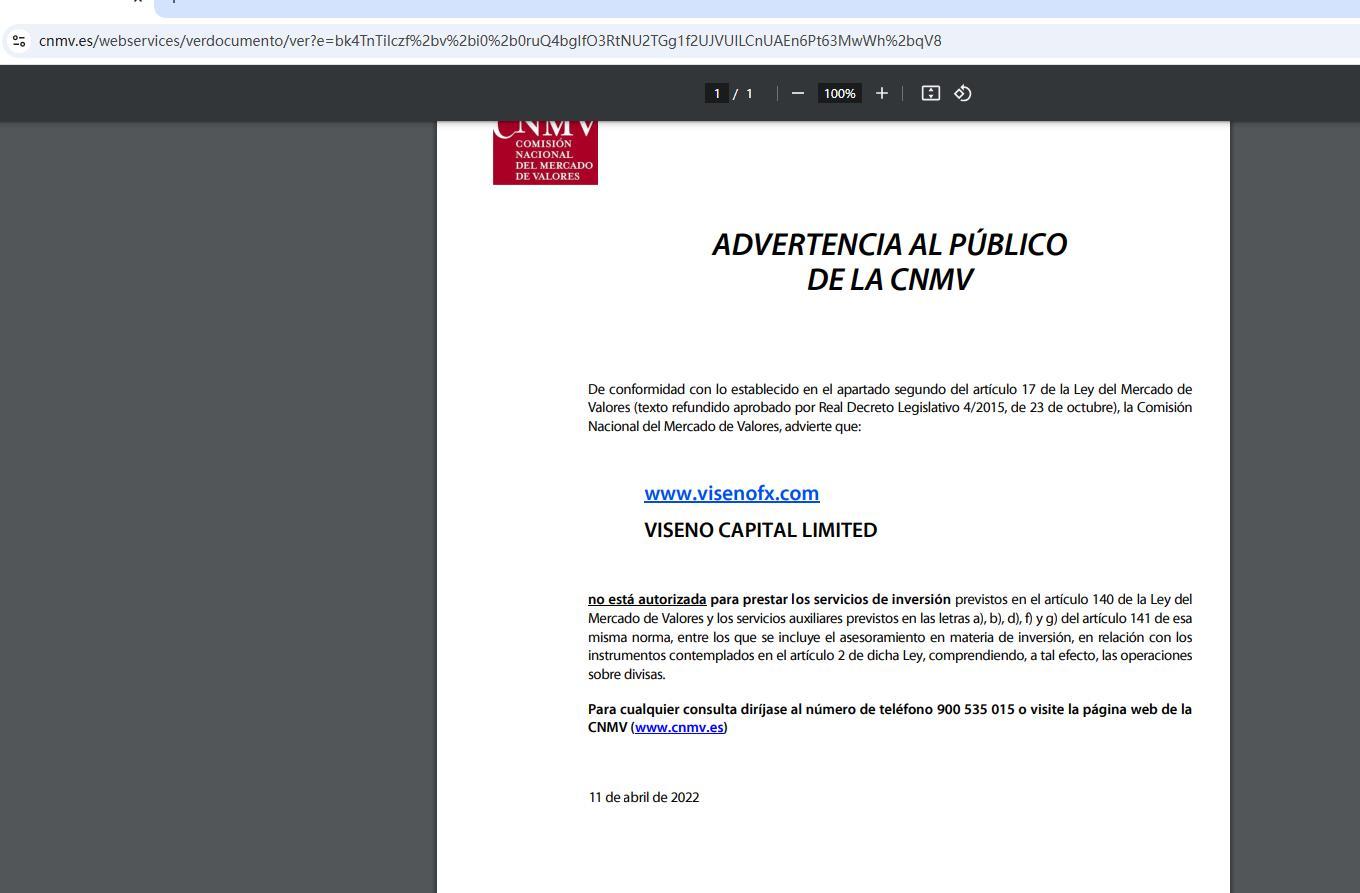Click the cnmv.es URL address bar
1360x893 pixels.
coord(490,41)
